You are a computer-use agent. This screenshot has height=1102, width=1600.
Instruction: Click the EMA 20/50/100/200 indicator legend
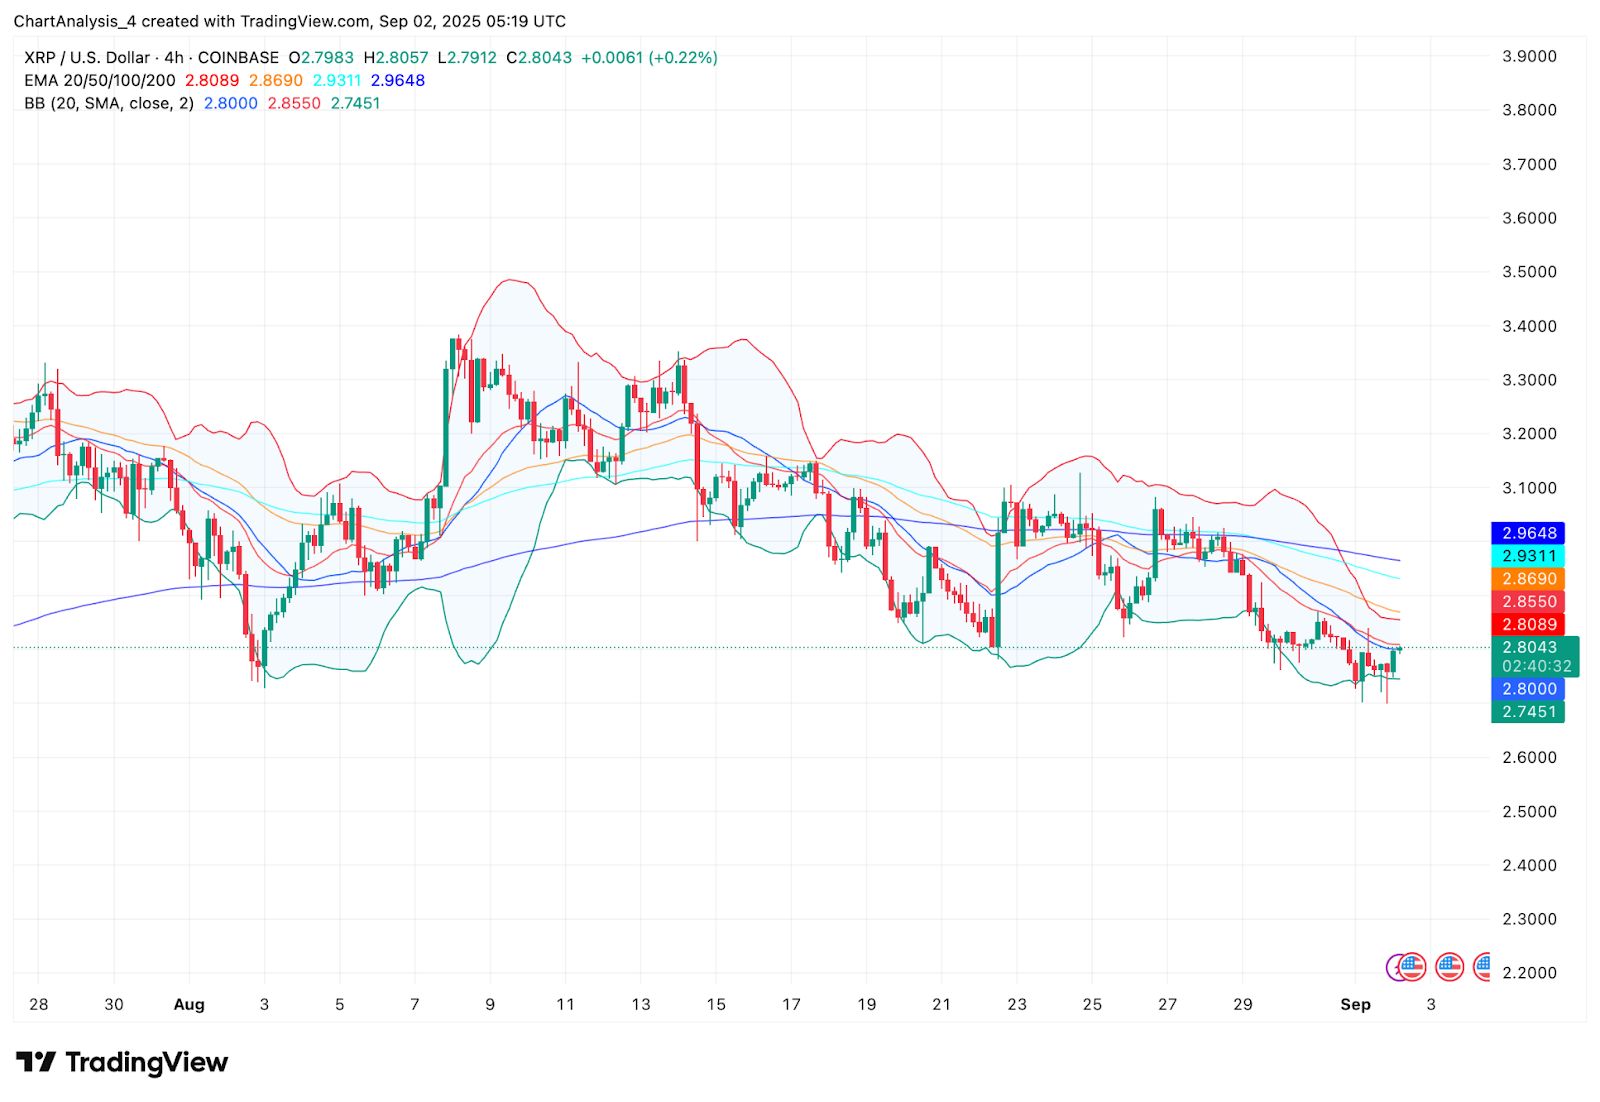[x=100, y=80]
